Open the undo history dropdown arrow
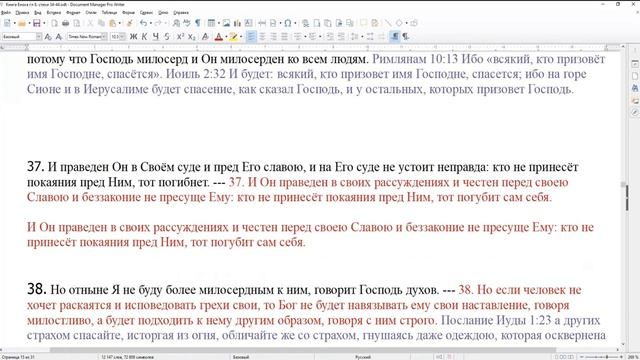Screen dimensions: 640x360 pyautogui.click(x=151, y=23)
